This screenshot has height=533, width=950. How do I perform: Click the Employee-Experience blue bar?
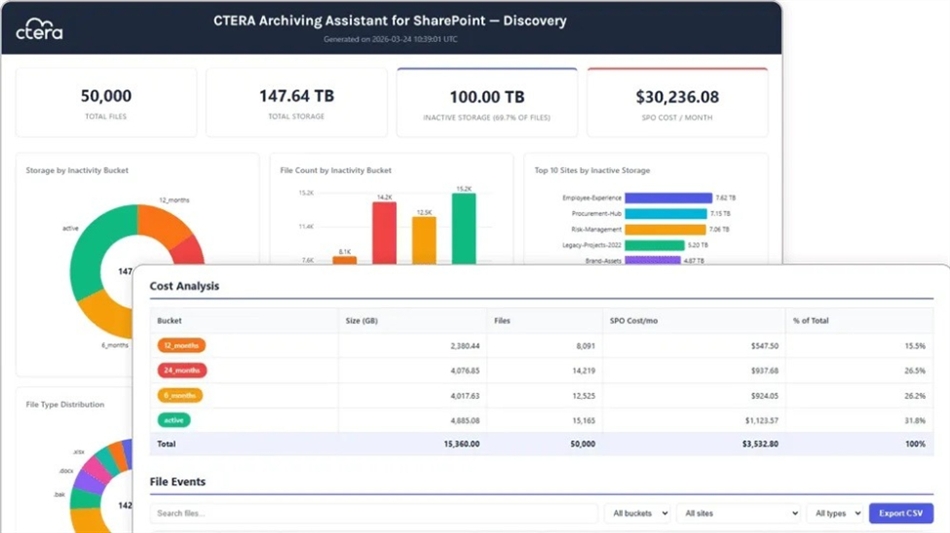pyautogui.click(x=668, y=198)
